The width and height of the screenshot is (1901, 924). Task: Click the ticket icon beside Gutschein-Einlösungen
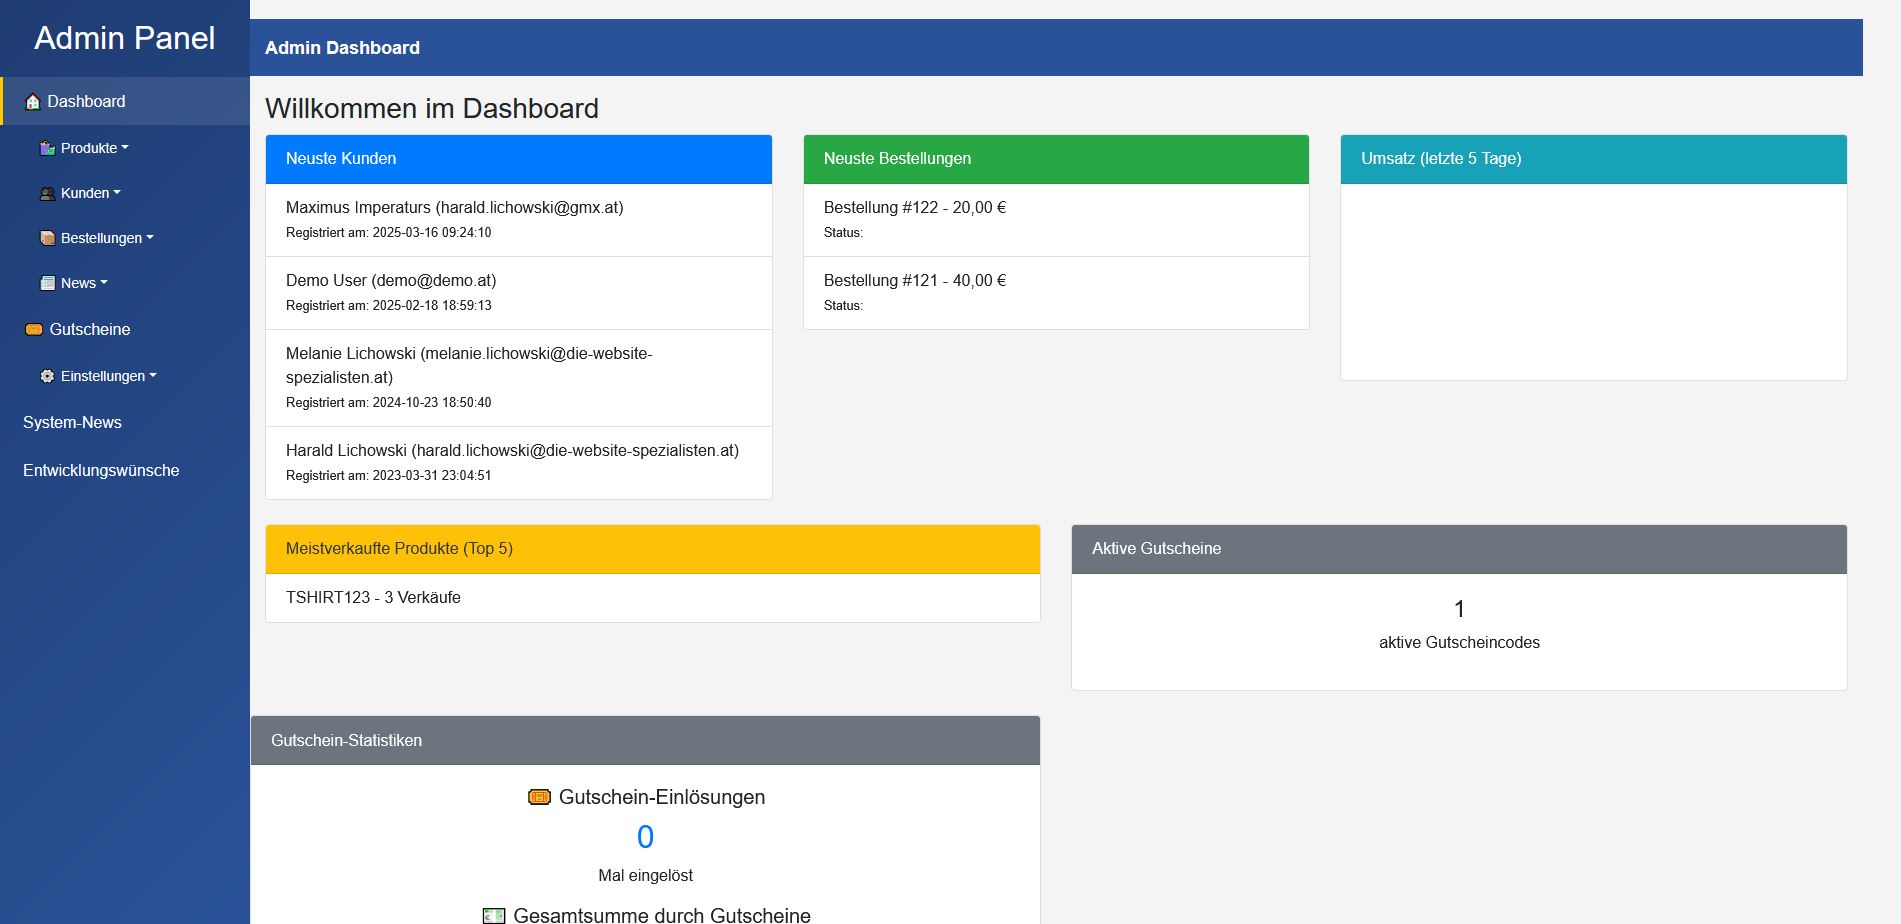[539, 797]
